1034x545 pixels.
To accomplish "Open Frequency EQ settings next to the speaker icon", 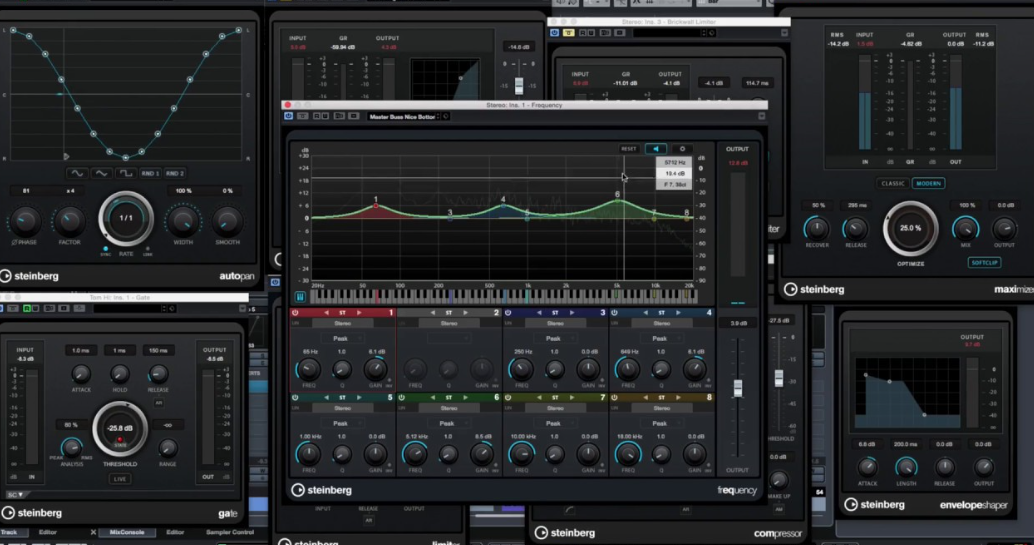I will pyautogui.click(x=683, y=149).
